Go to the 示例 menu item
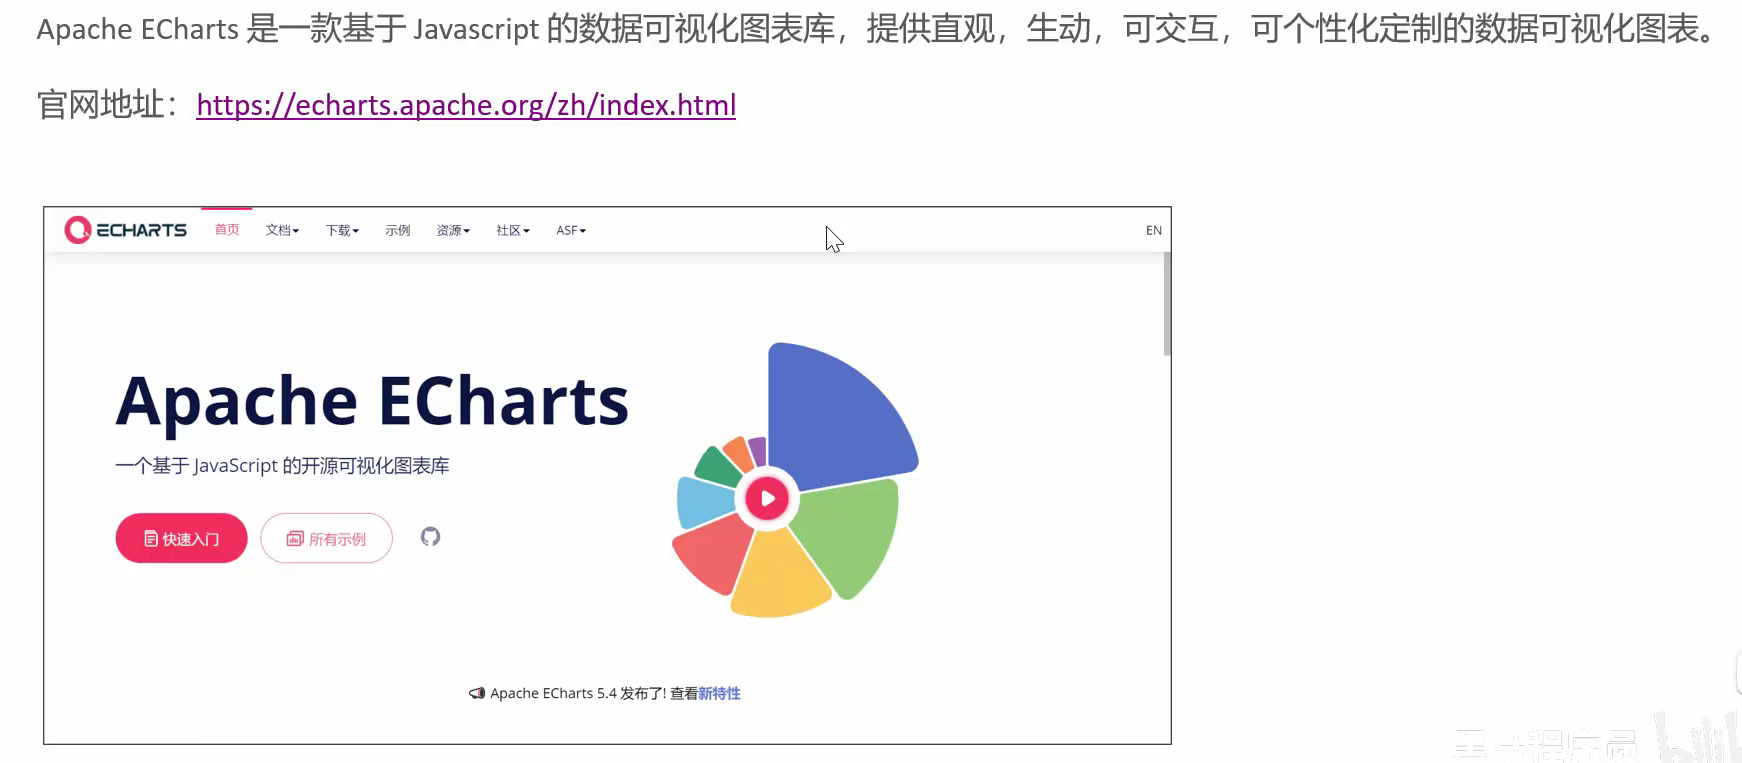 coord(397,230)
